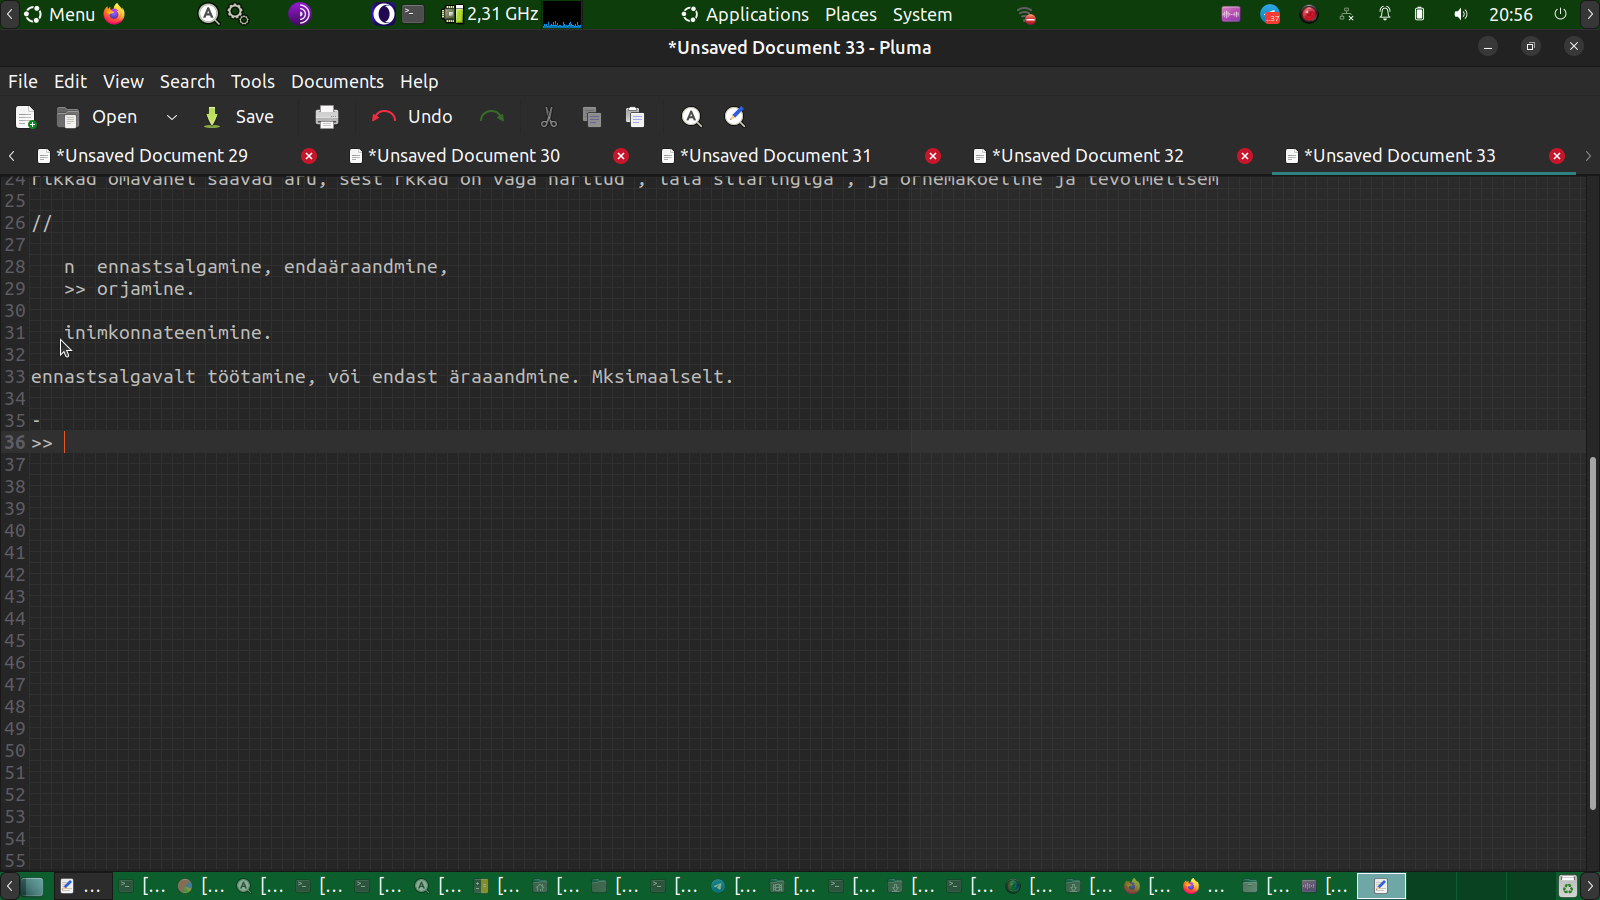Open the Search menu

click(x=187, y=81)
